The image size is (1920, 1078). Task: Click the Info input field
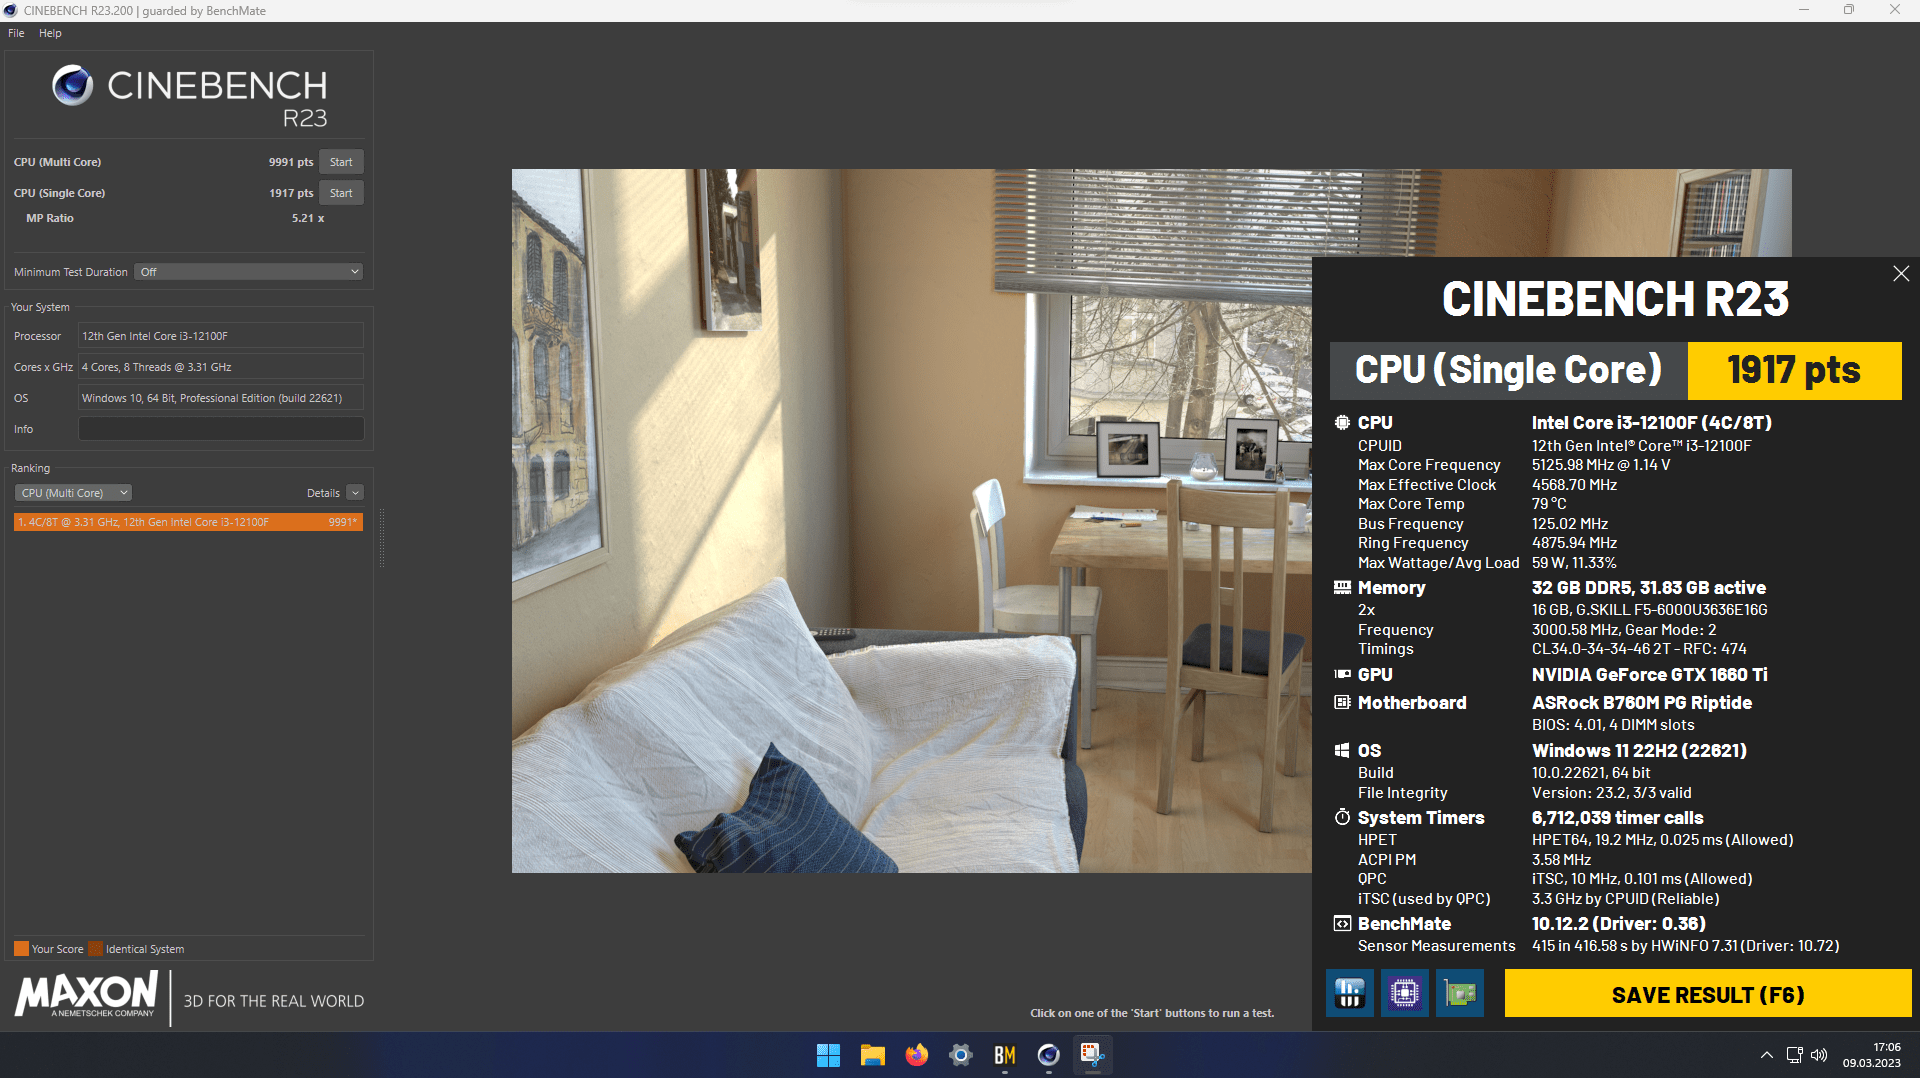(x=221, y=429)
